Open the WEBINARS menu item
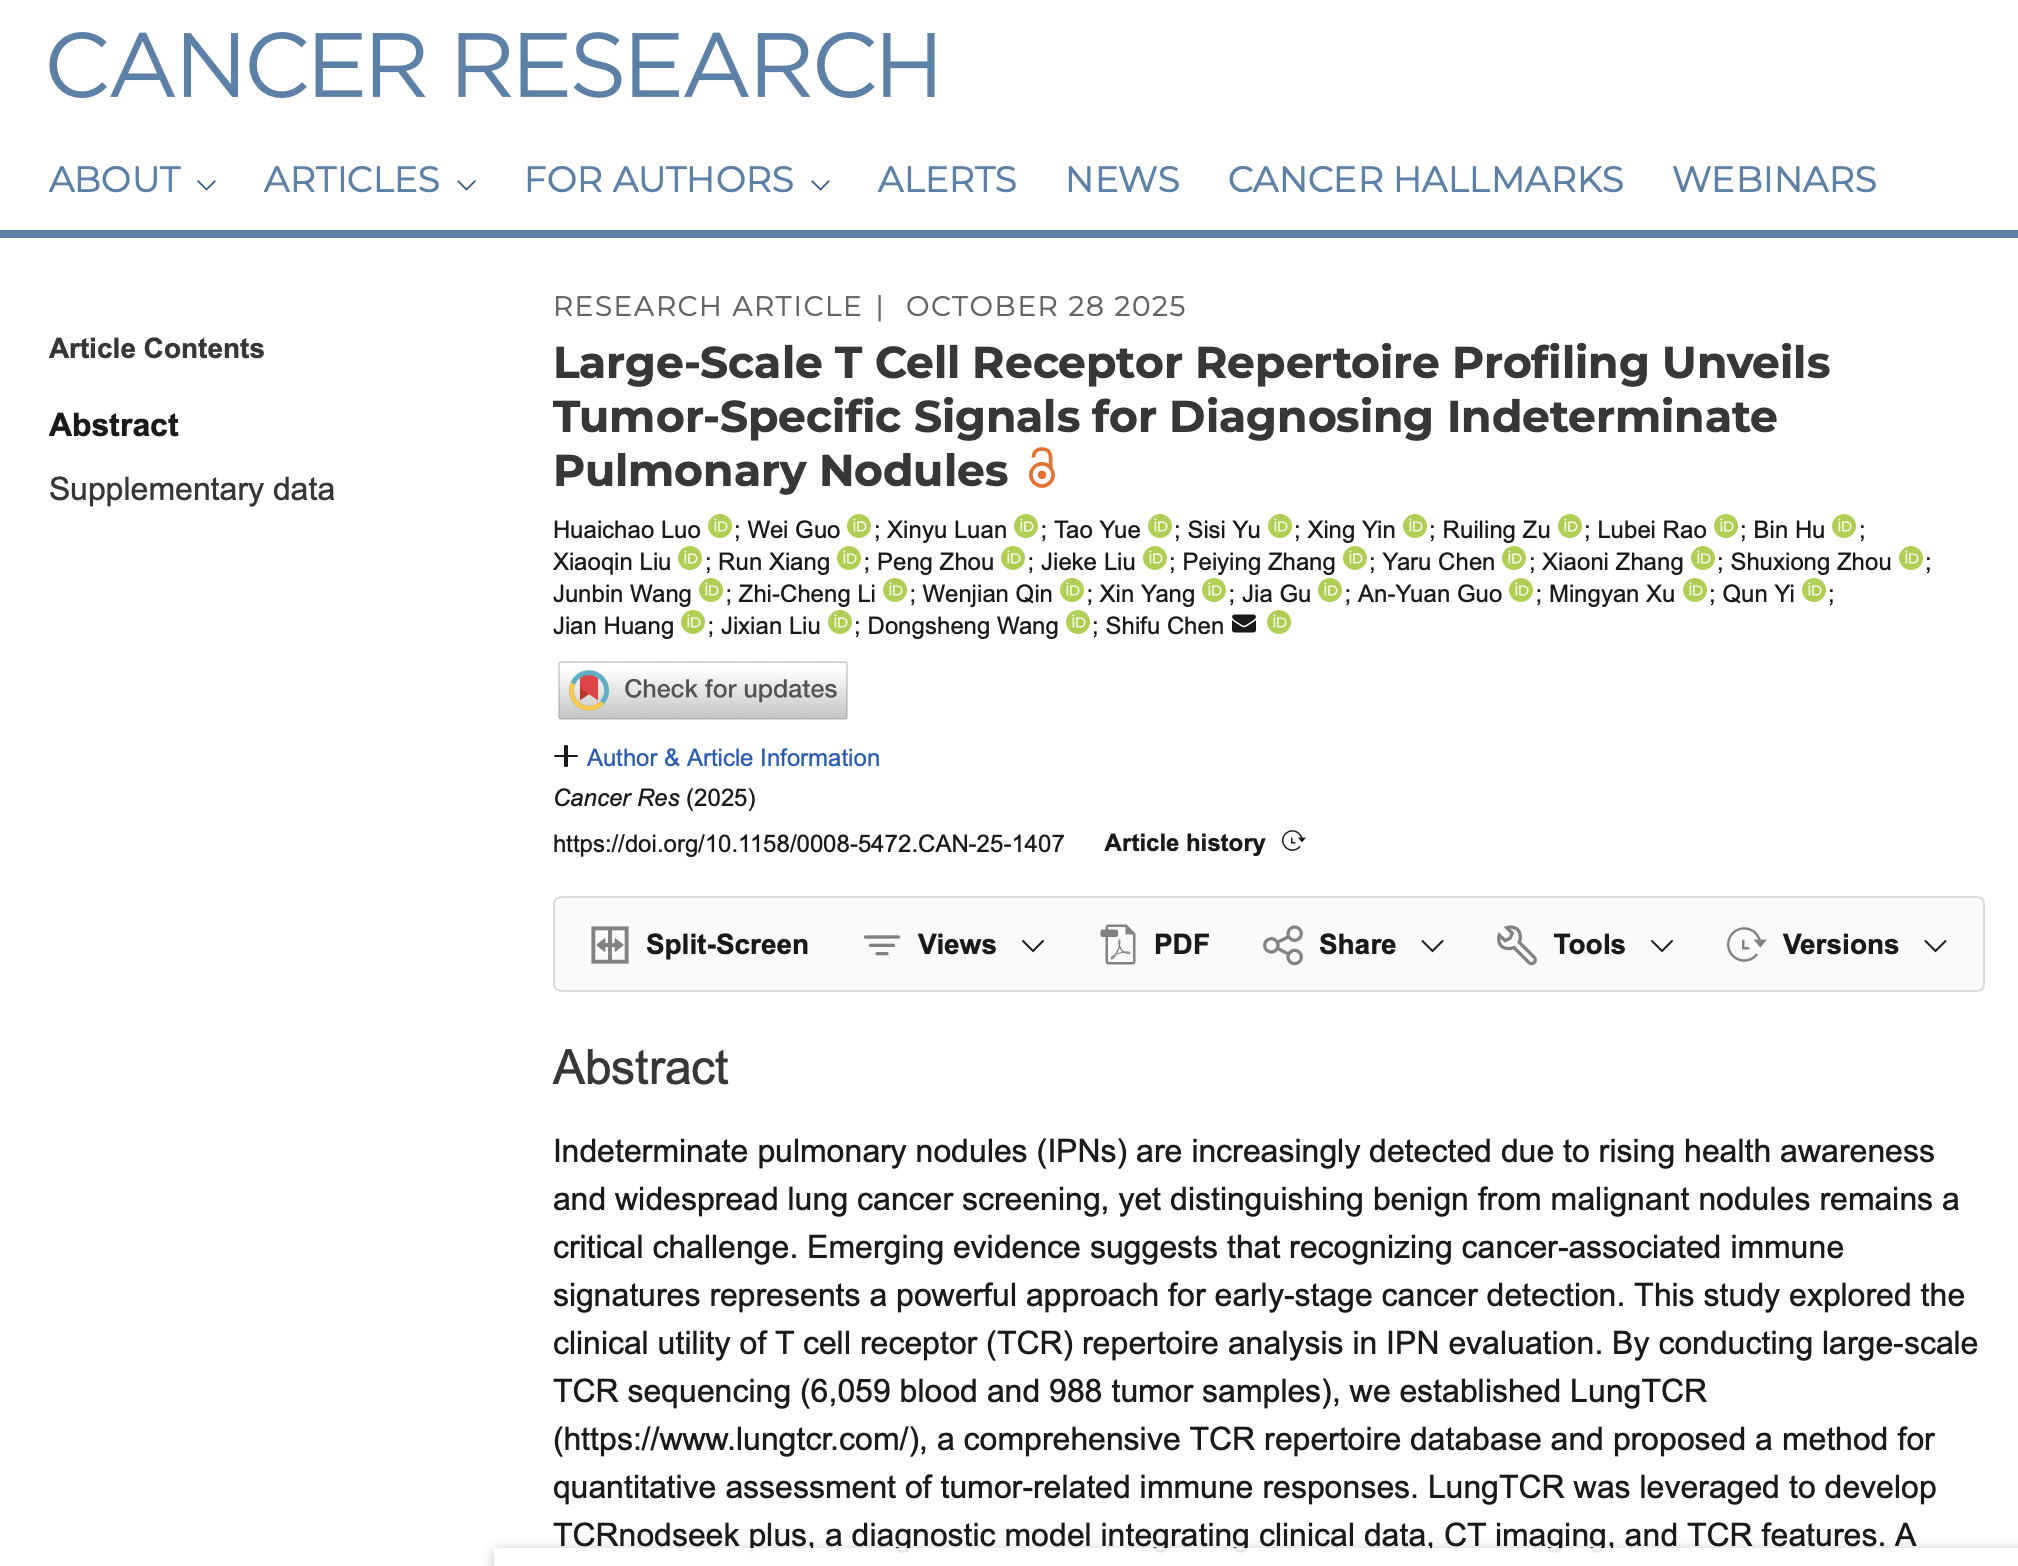 click(1774, 180)
